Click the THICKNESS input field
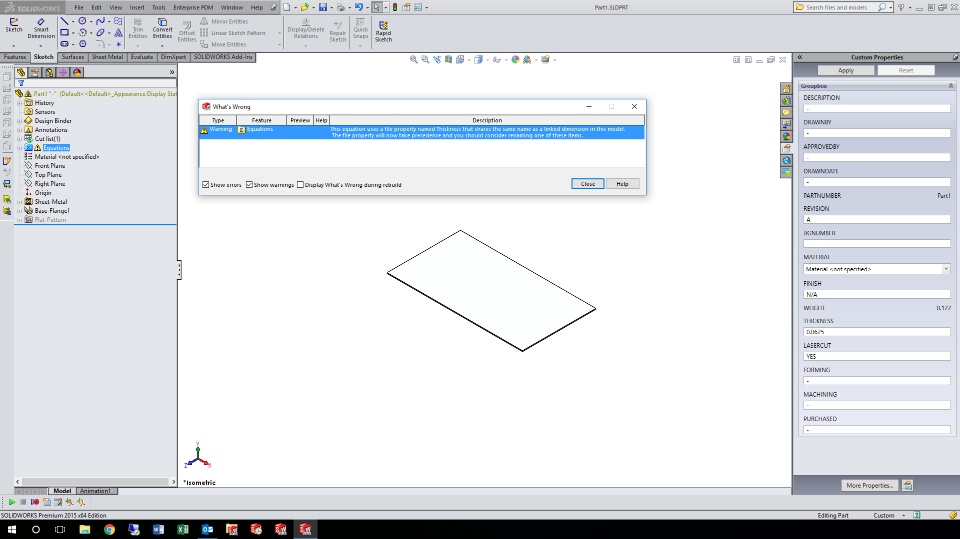The height and width of the screenshot is (539, 960). tap(877, 332)
